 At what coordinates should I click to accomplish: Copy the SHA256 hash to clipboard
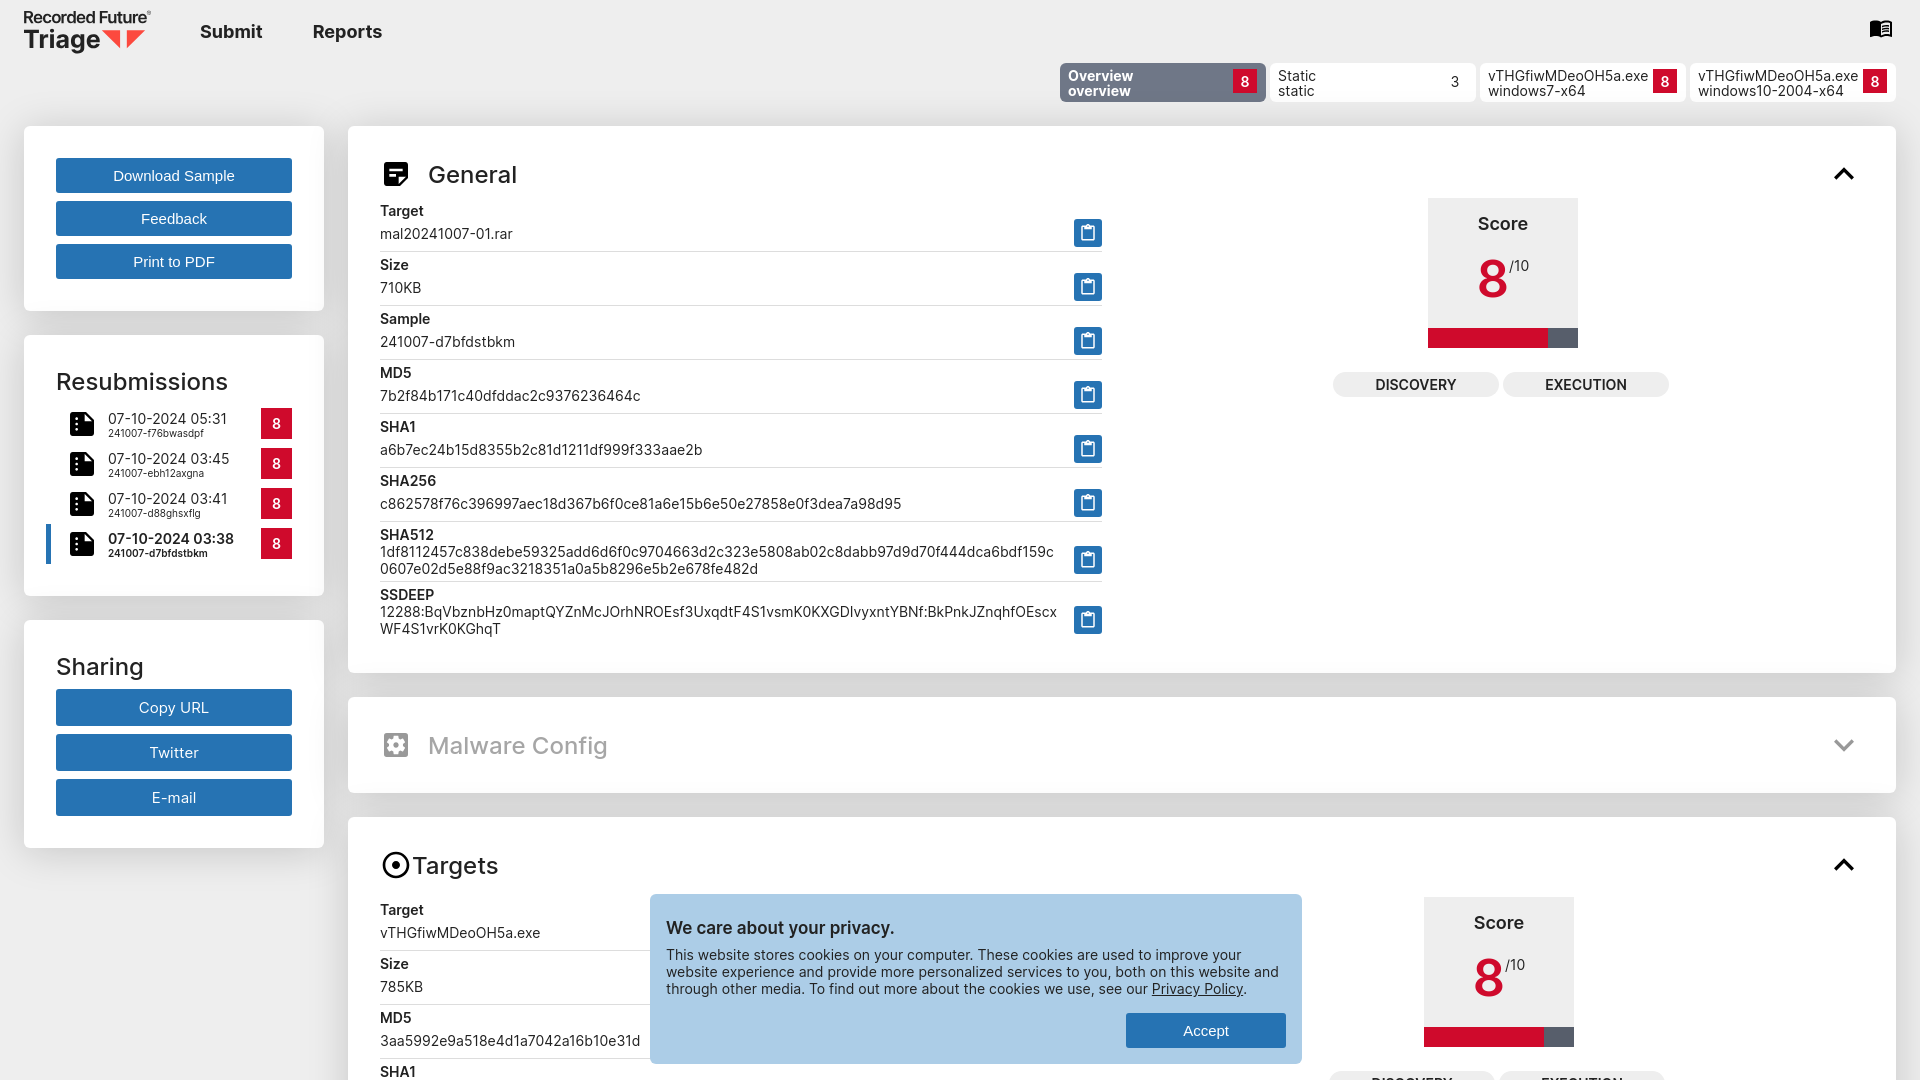1088,503
